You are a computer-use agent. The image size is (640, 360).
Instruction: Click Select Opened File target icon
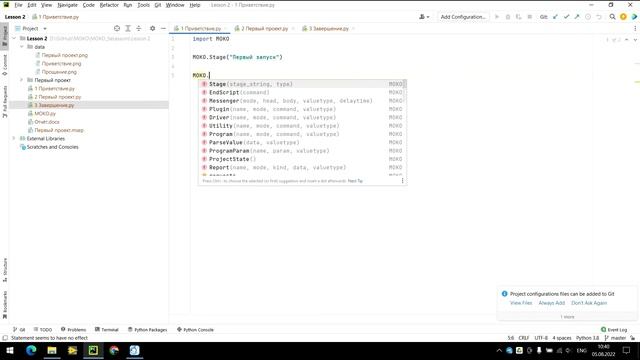click(x=117, y=28)
